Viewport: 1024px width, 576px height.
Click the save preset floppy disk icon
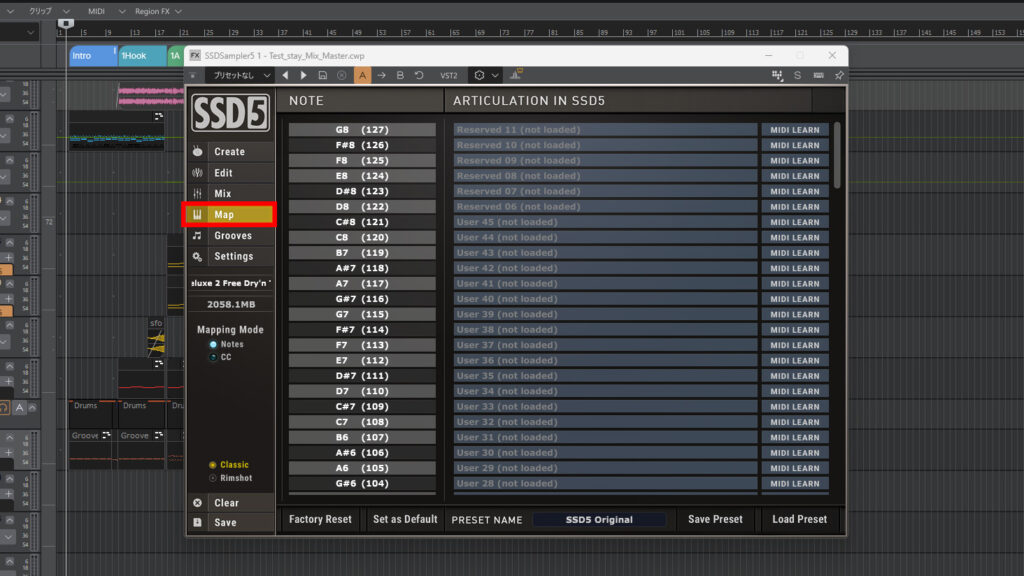pos(322,75)
